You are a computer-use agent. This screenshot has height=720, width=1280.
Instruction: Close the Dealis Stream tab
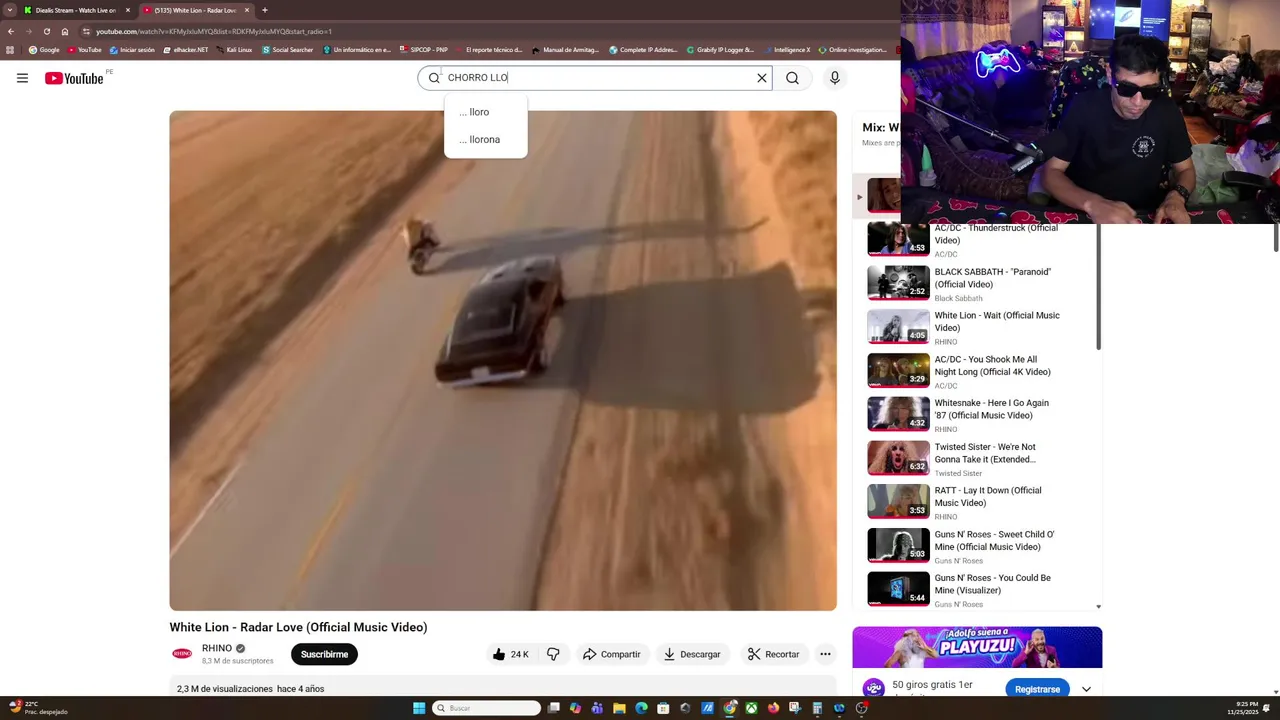pyautogui.click(x=128, y=10)
